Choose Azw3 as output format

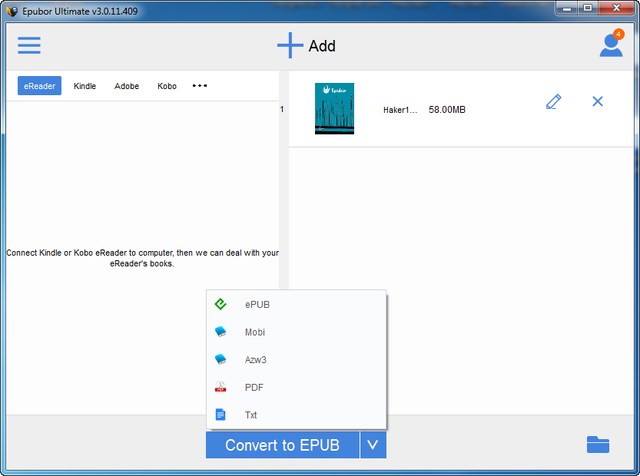pos(296,360)
